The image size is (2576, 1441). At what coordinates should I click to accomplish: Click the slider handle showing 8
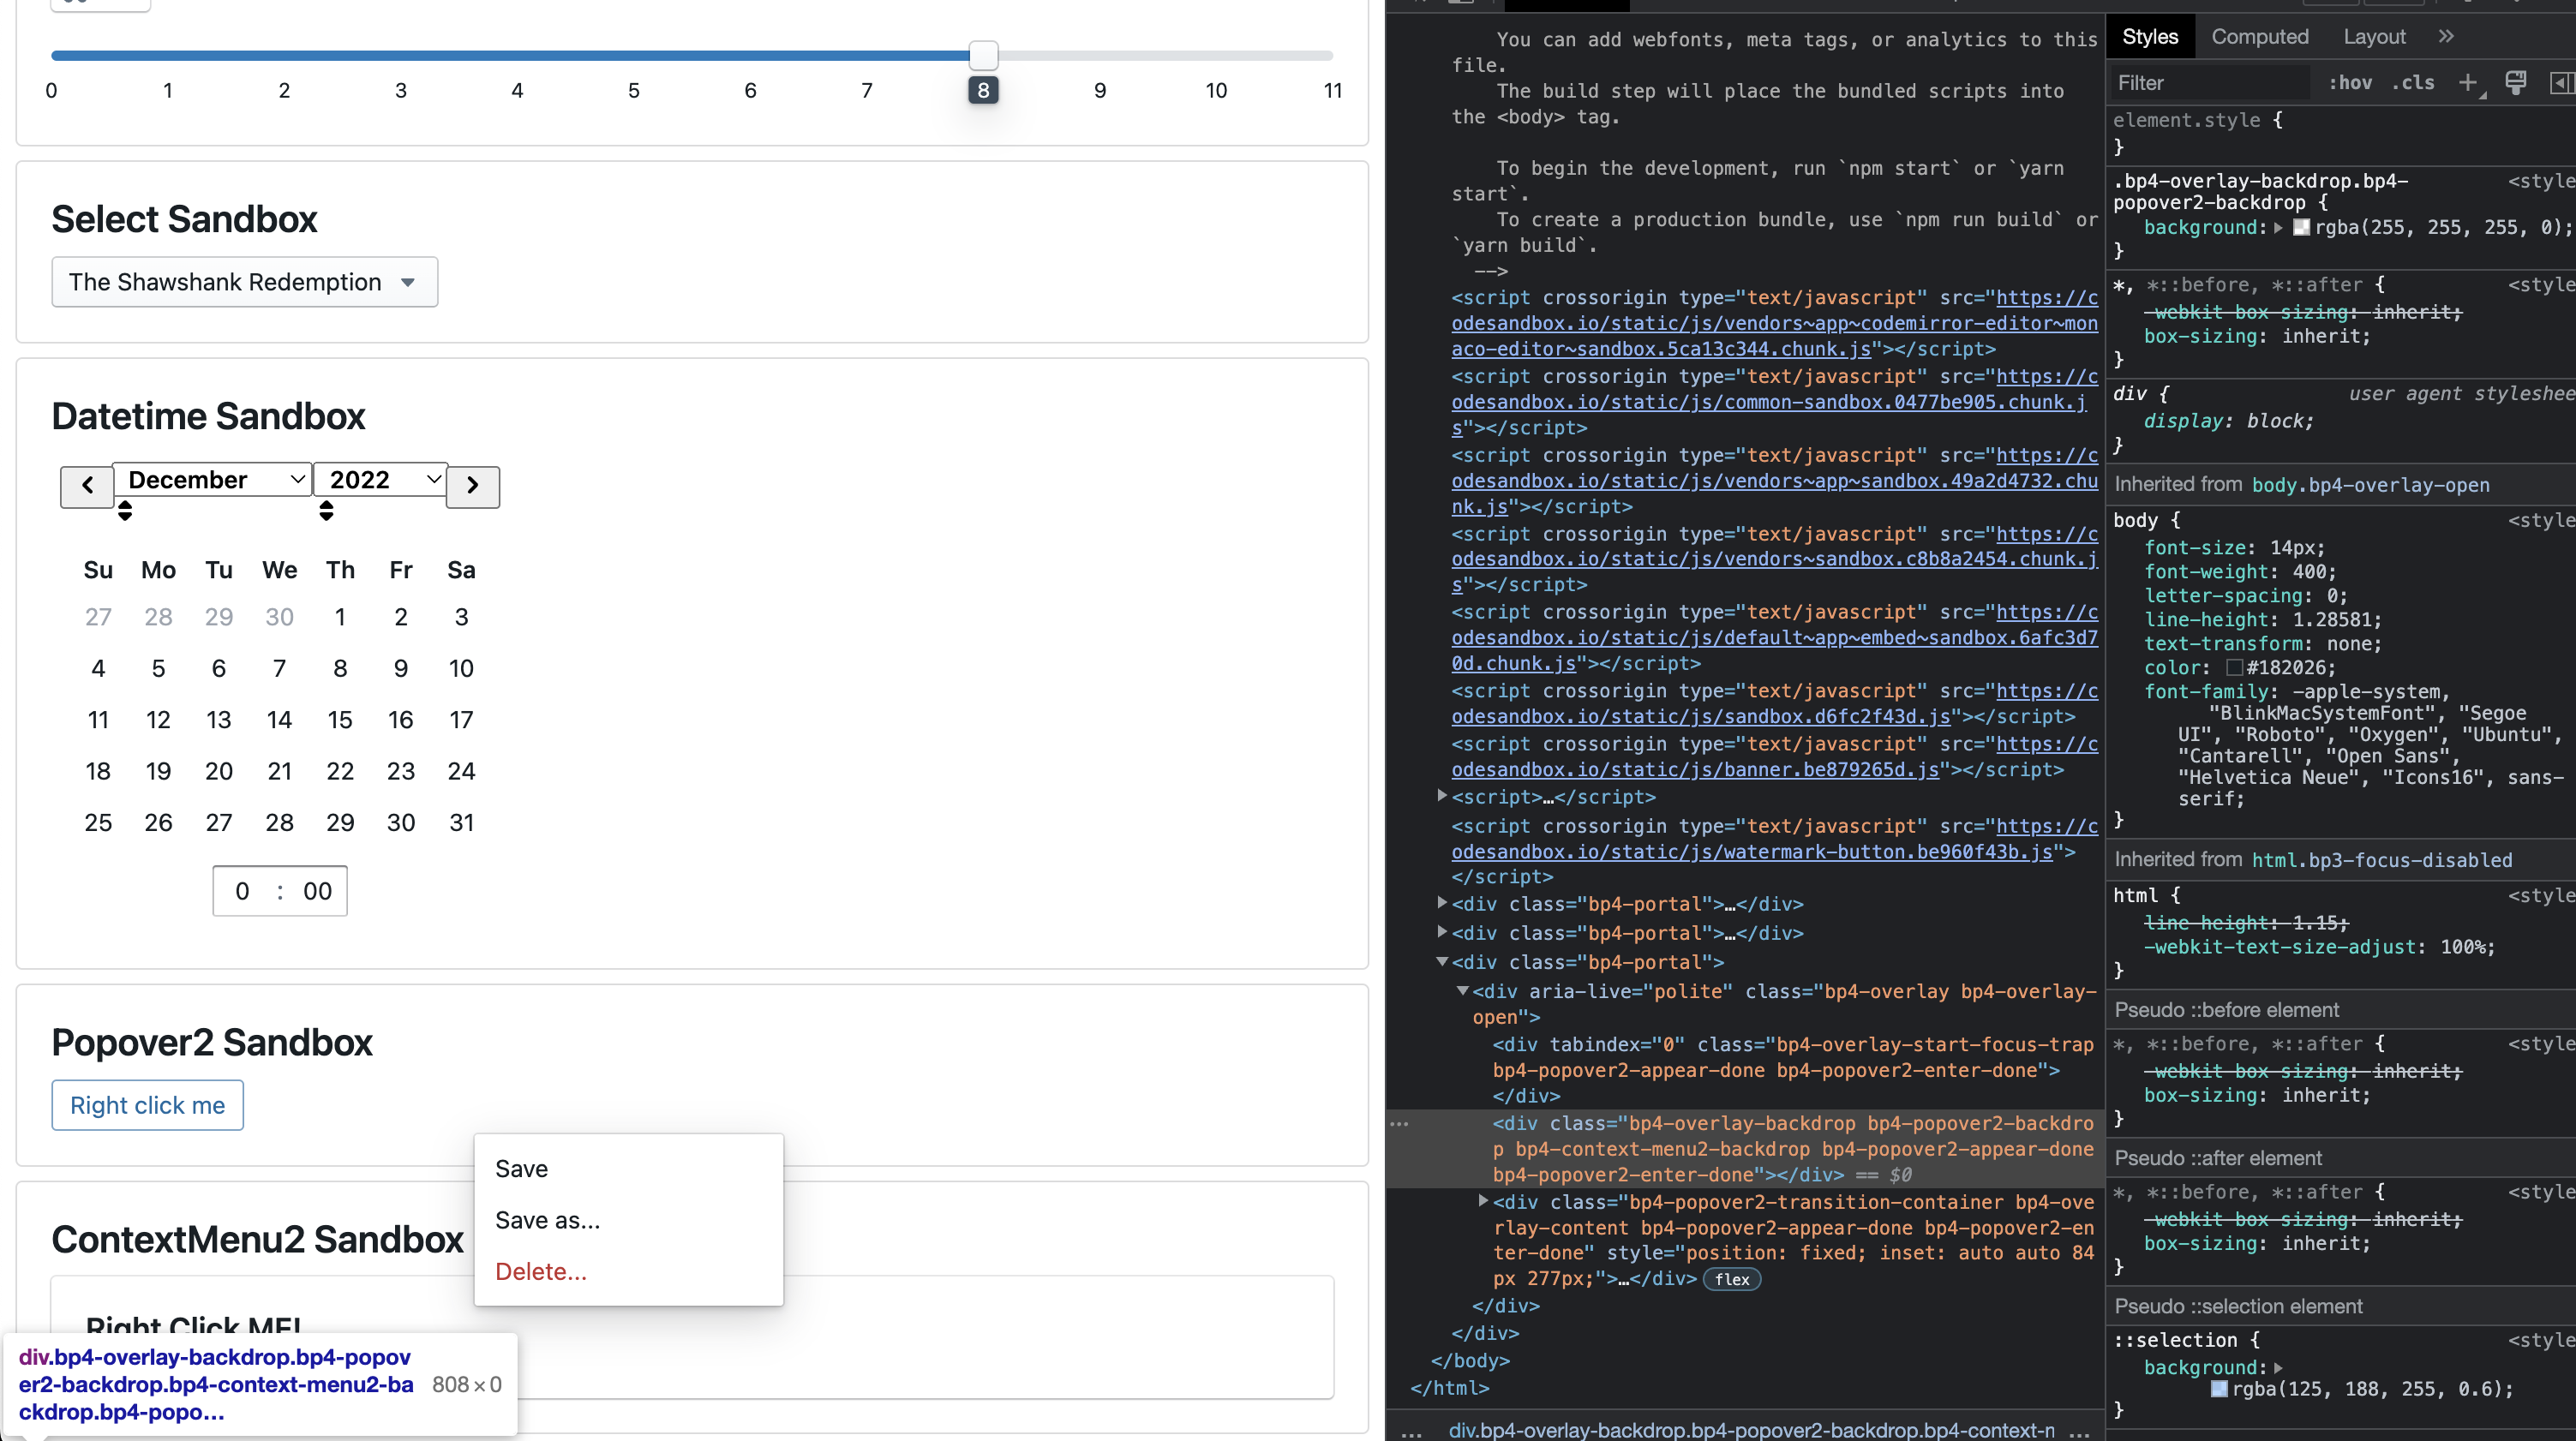983,56
